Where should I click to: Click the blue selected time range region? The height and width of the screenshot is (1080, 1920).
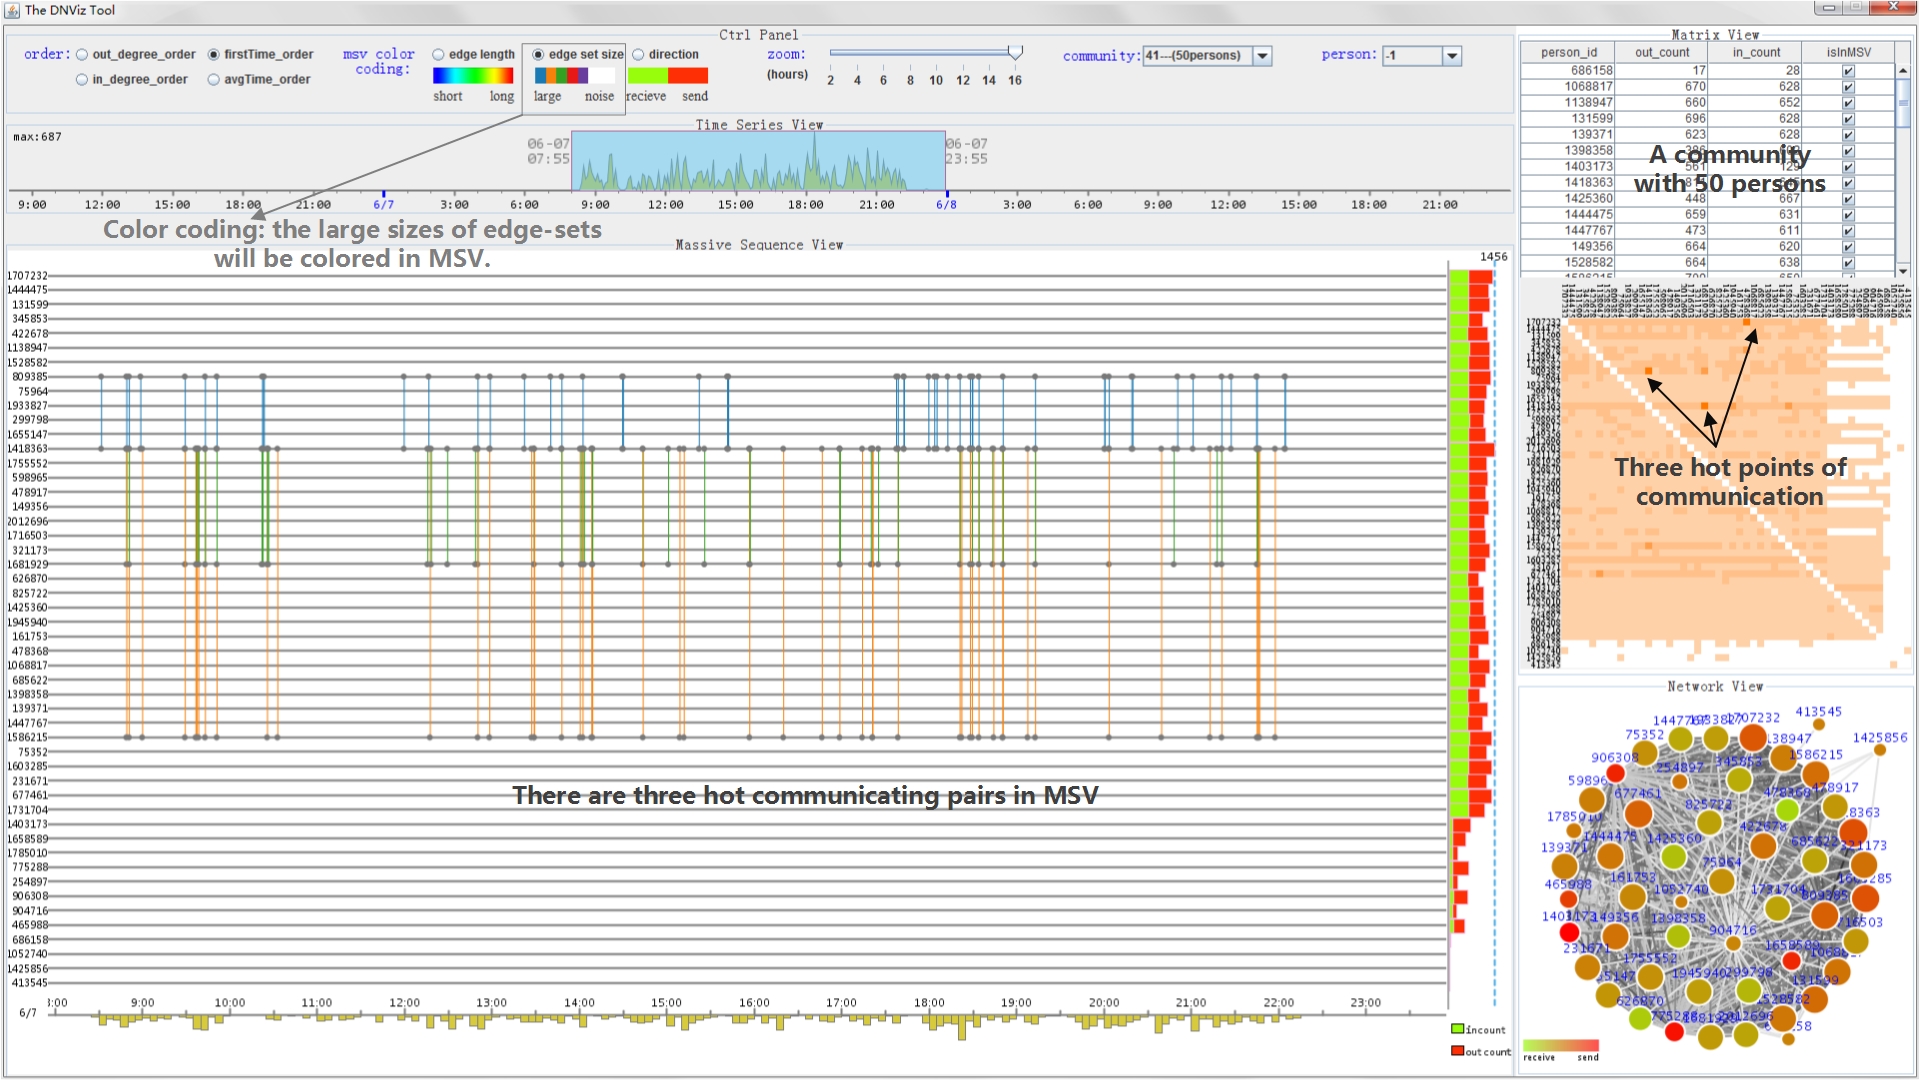coord(758,161)
